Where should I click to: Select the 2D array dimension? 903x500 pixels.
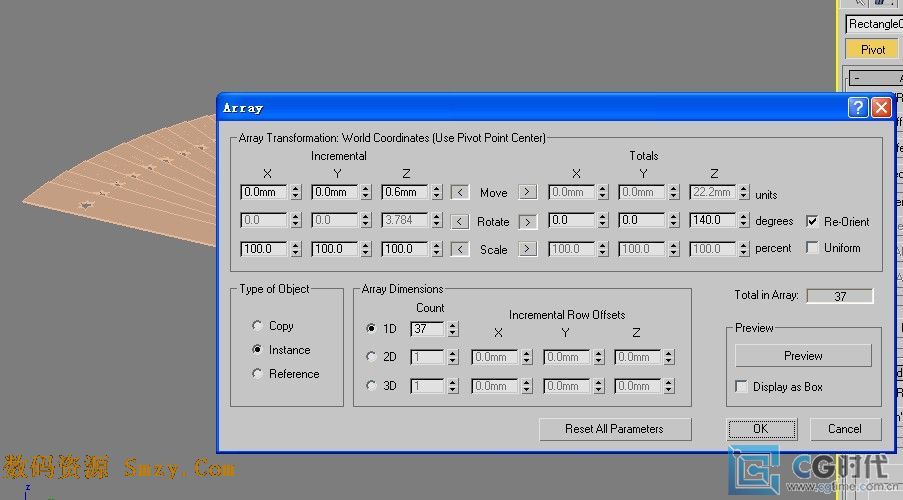tap(372, 357)
